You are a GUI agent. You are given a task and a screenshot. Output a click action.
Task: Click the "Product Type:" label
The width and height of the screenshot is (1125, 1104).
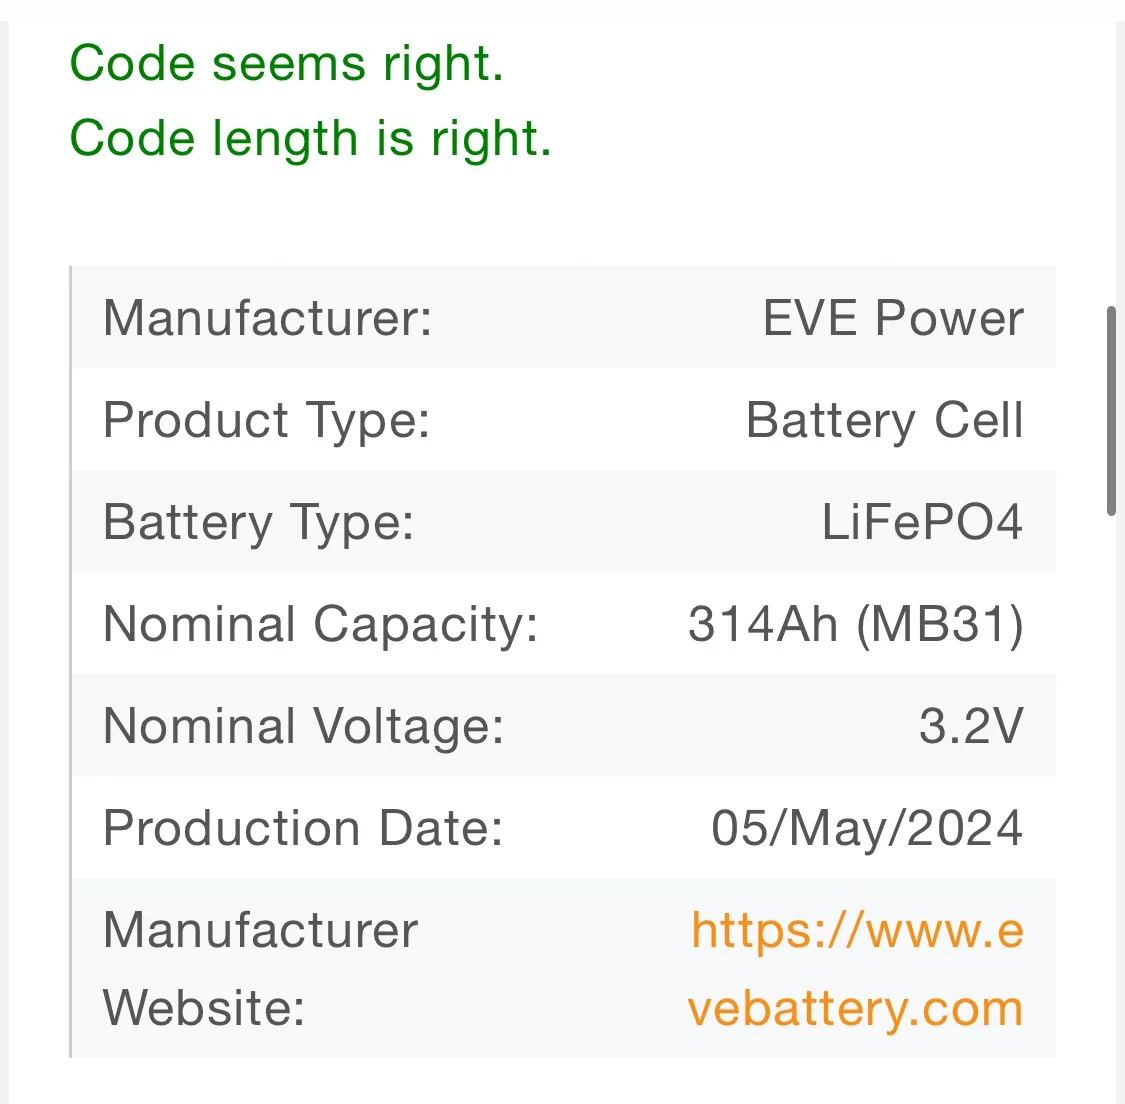pyautogui.click(x=267, y=421)
